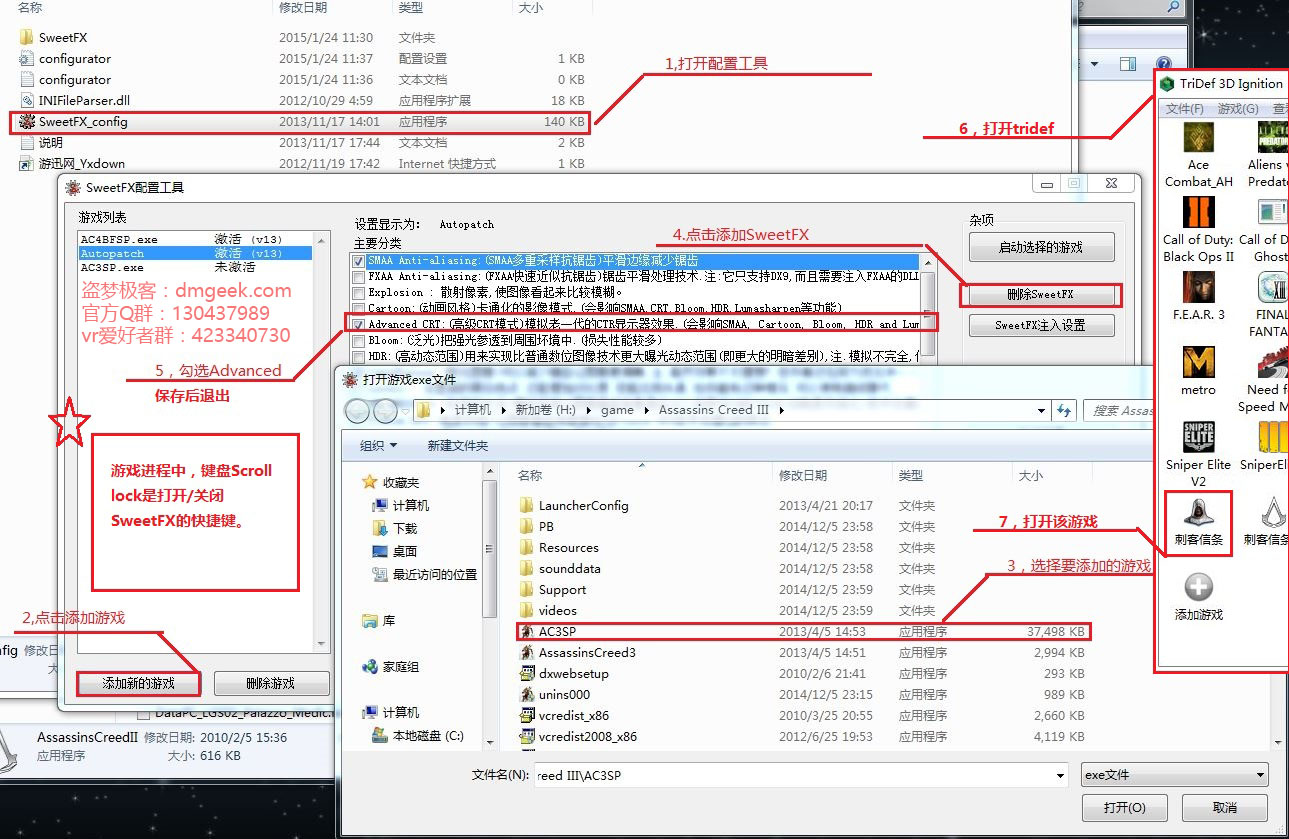The width and height of the screenshot is (1289, 839).
Task: Click the 添加新的游戏 button
Action: point(139,683)
